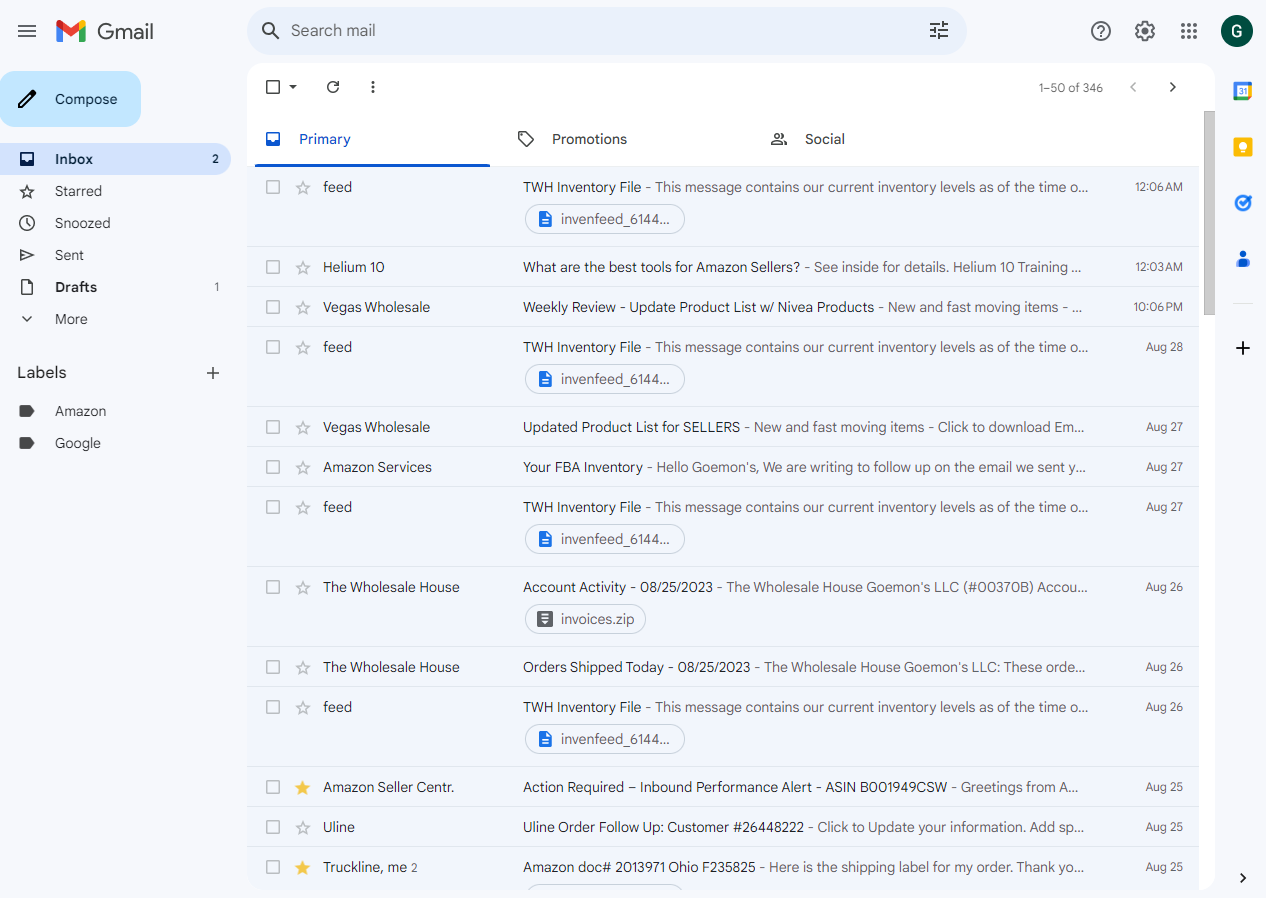Open 'Amazon doc# 2013971 Ohio F235825' email
This screenshot has height=898, width=1266.
pyautogui.click(x=722, y=867)
